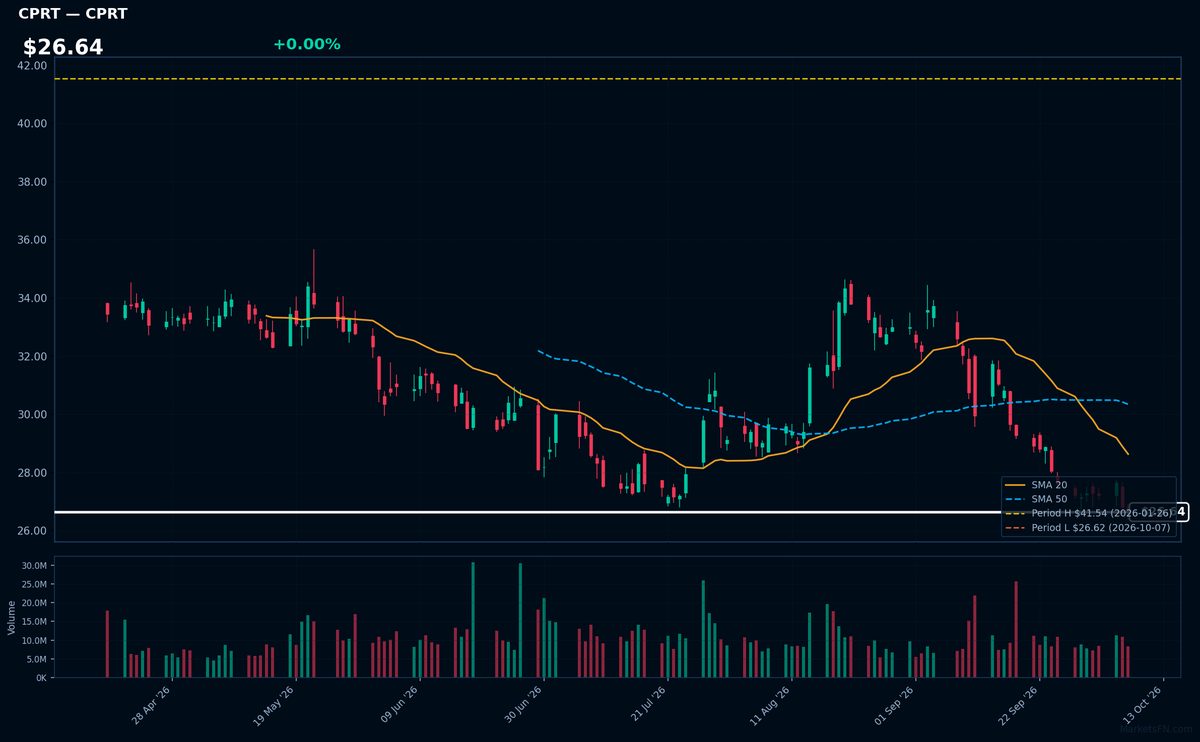
Task: Pick the "09 Jun '26" date label
Action: click(398, 704)
